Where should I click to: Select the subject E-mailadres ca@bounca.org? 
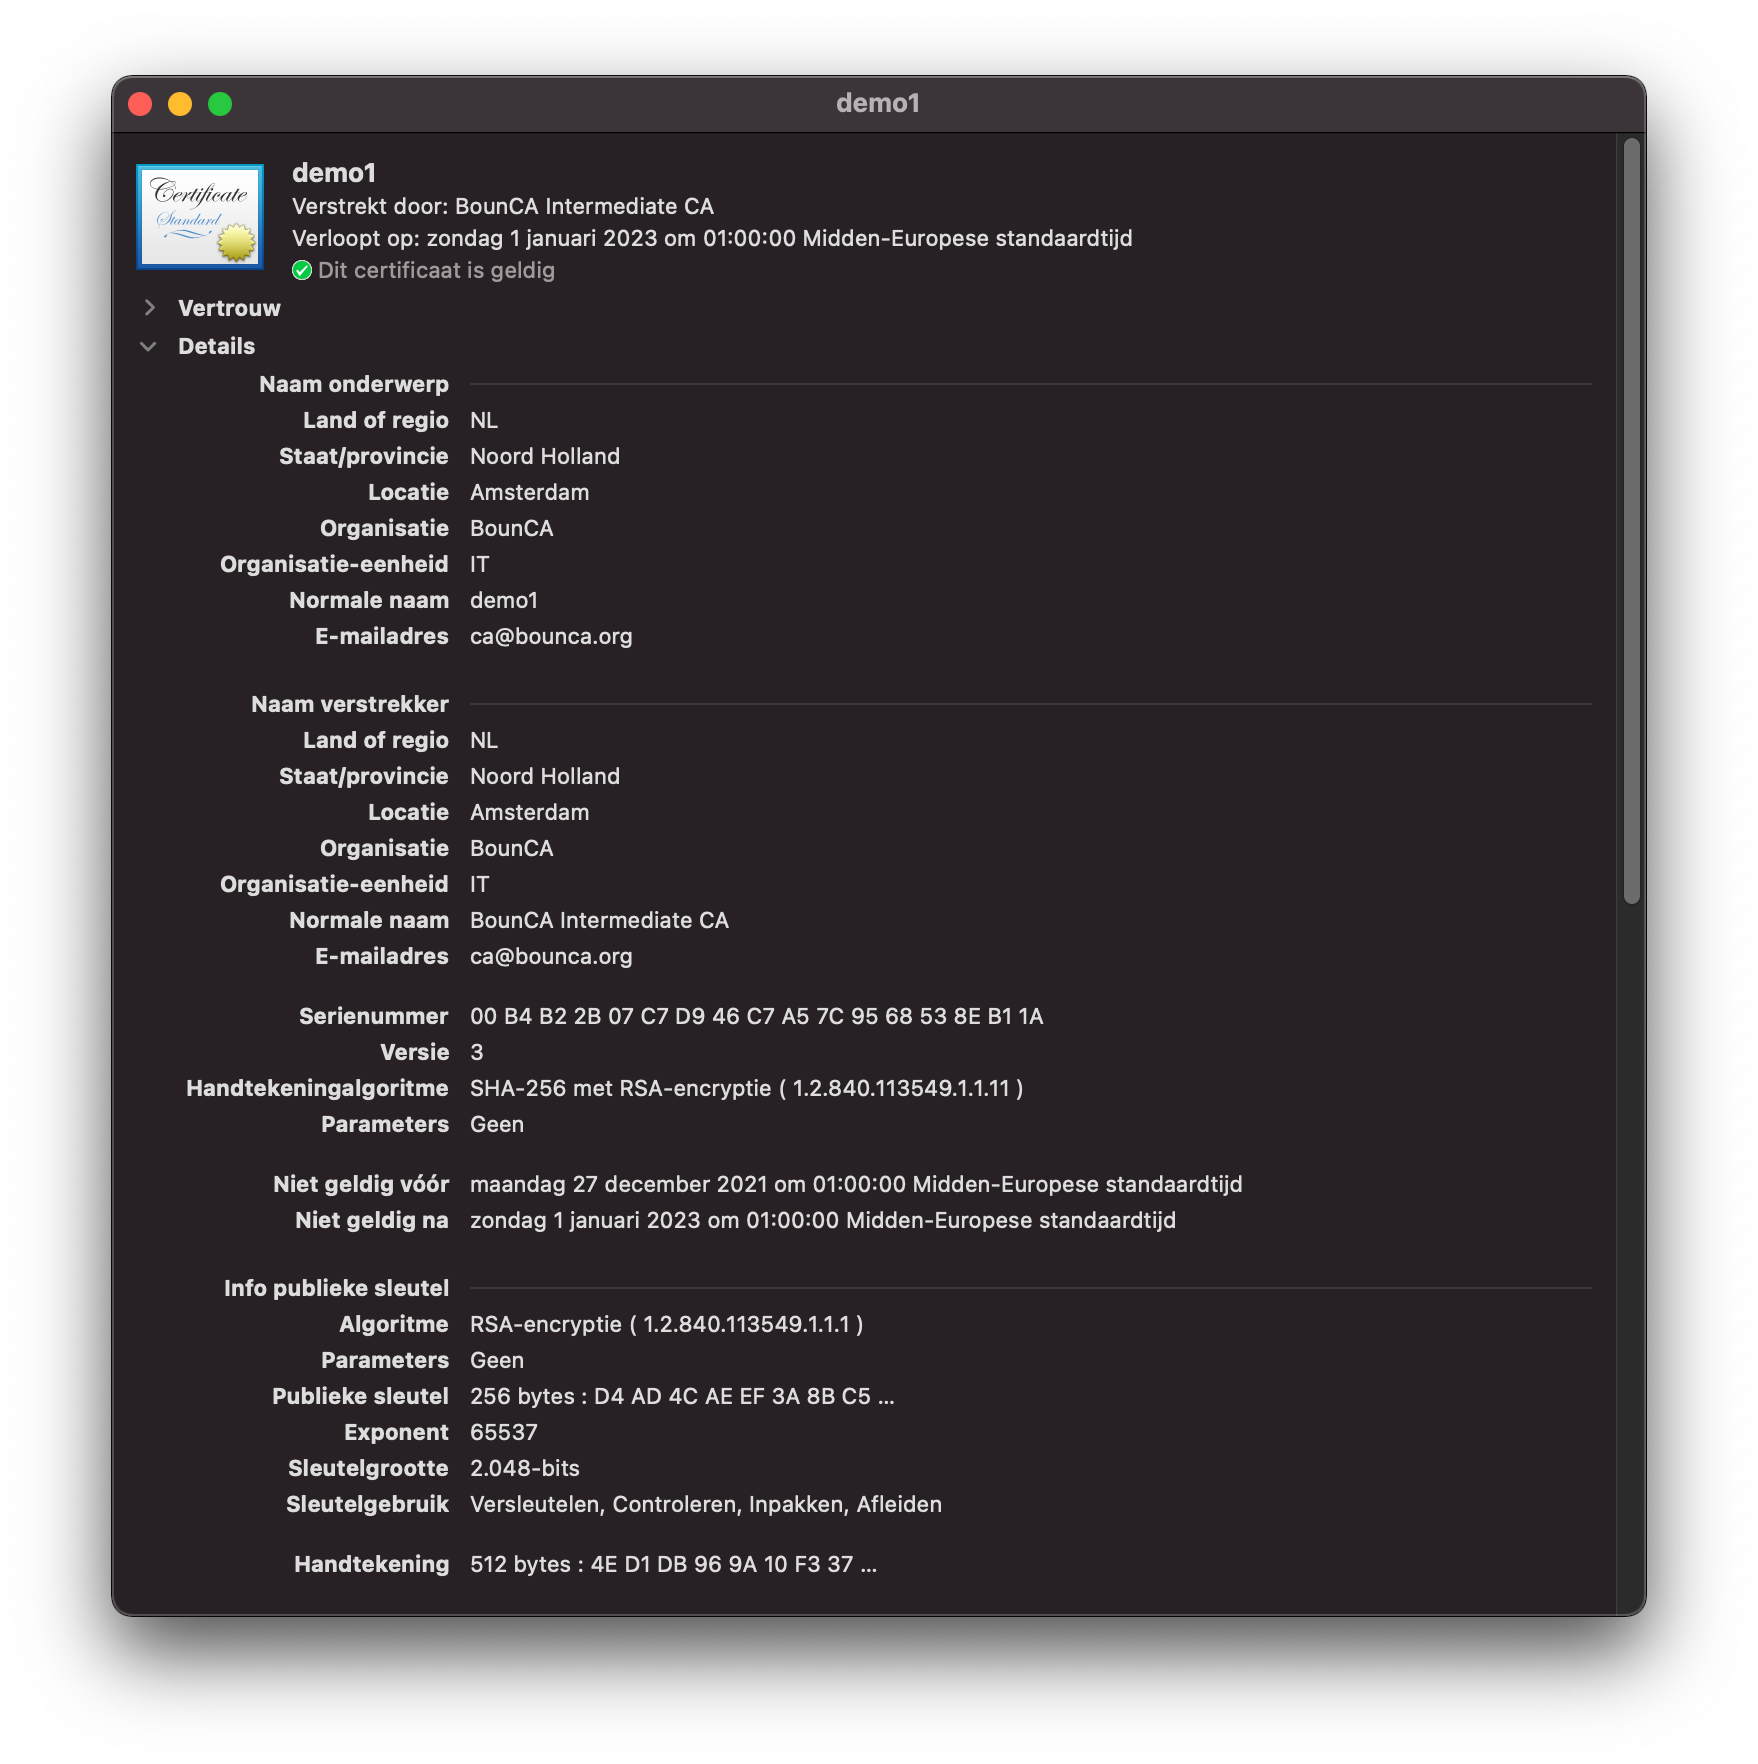point(551,637)
